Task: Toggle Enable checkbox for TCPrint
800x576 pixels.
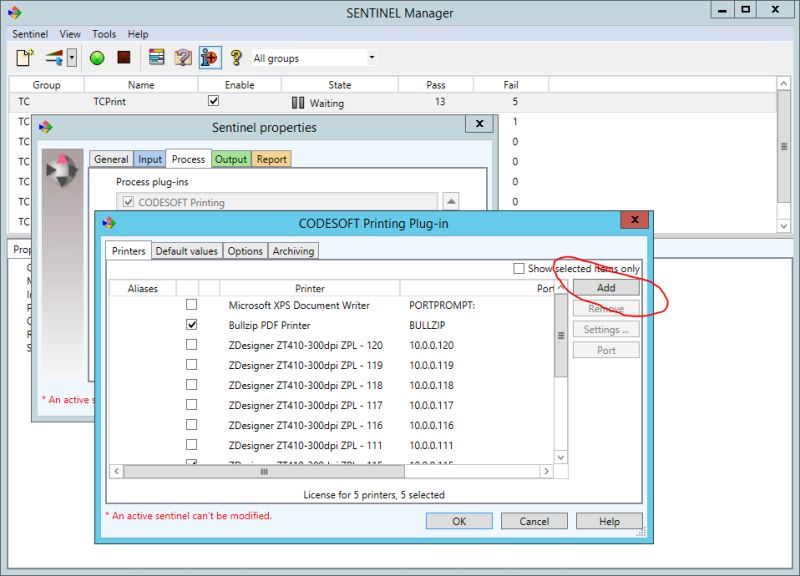Action: [214, 101]
